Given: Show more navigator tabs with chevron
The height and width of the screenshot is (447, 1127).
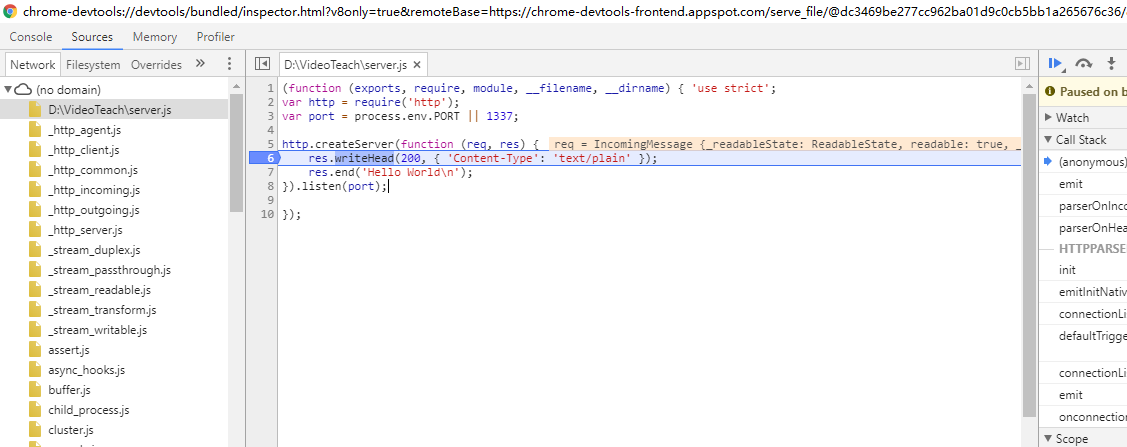Looking at the screenshot, I should click(x=201, y=63).
